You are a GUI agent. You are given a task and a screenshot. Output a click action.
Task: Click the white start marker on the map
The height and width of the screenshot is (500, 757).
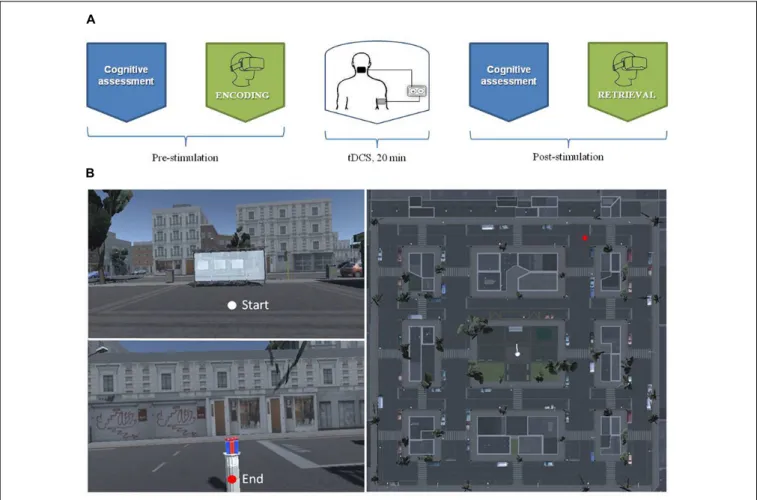pos(518,353)
